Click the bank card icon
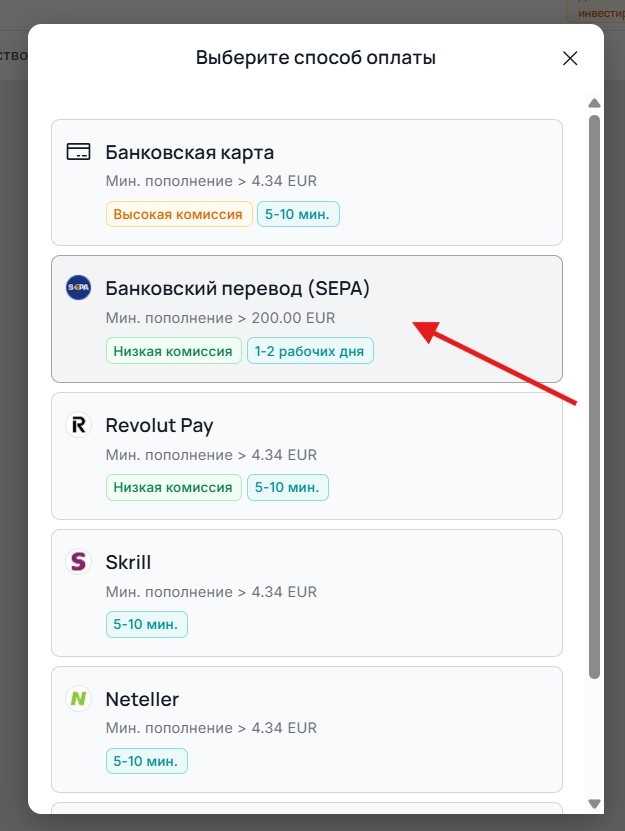The image size is (625, 831). tap(78, 152)
